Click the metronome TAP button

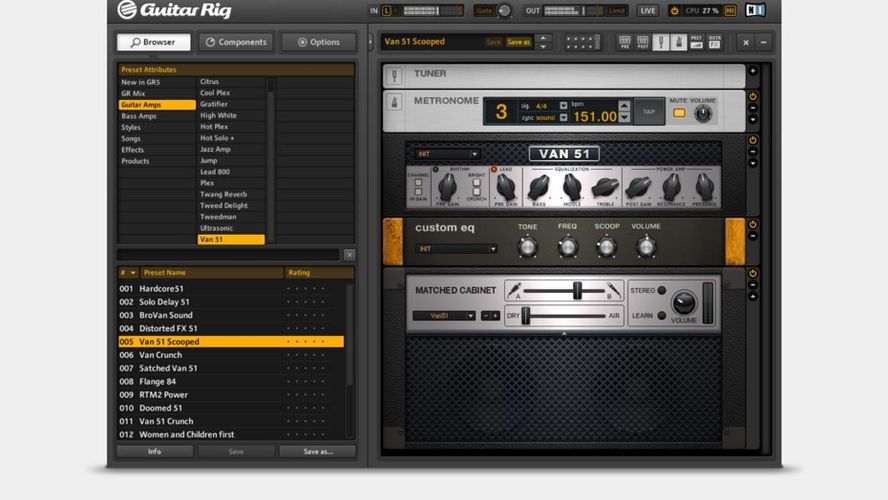click(x=649, y=112)
